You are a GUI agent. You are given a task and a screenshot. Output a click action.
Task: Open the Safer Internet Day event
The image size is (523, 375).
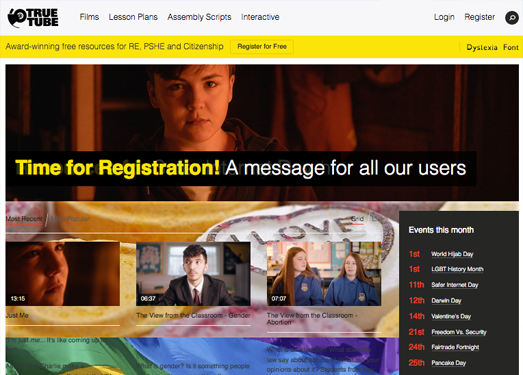tap(455, 285)
